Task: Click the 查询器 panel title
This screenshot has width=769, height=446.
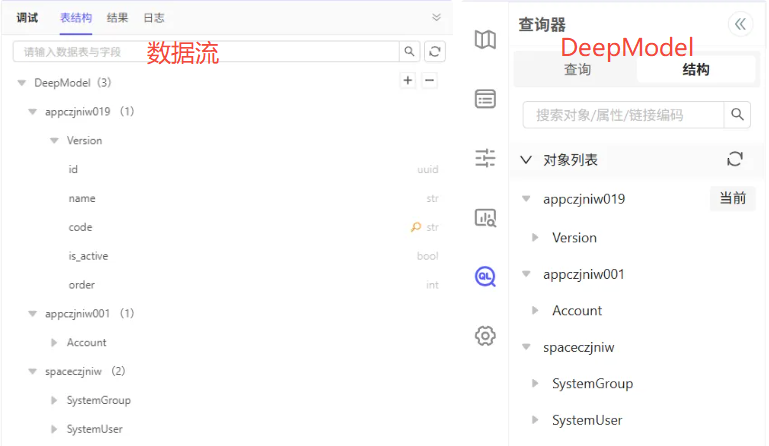Action: (542, 25)
